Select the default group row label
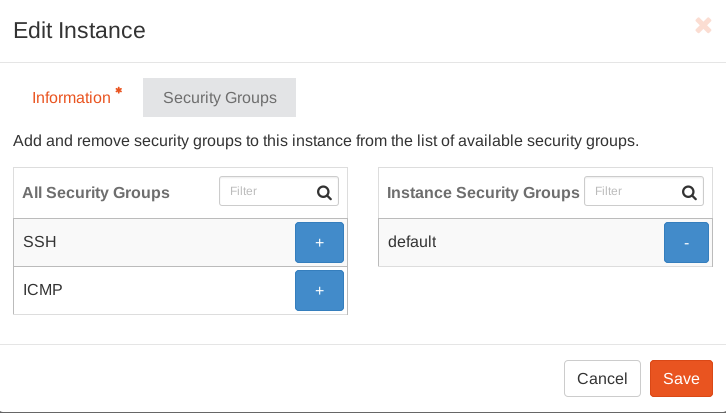The width and height of the screenshot is (726, 413). [411, 242]
